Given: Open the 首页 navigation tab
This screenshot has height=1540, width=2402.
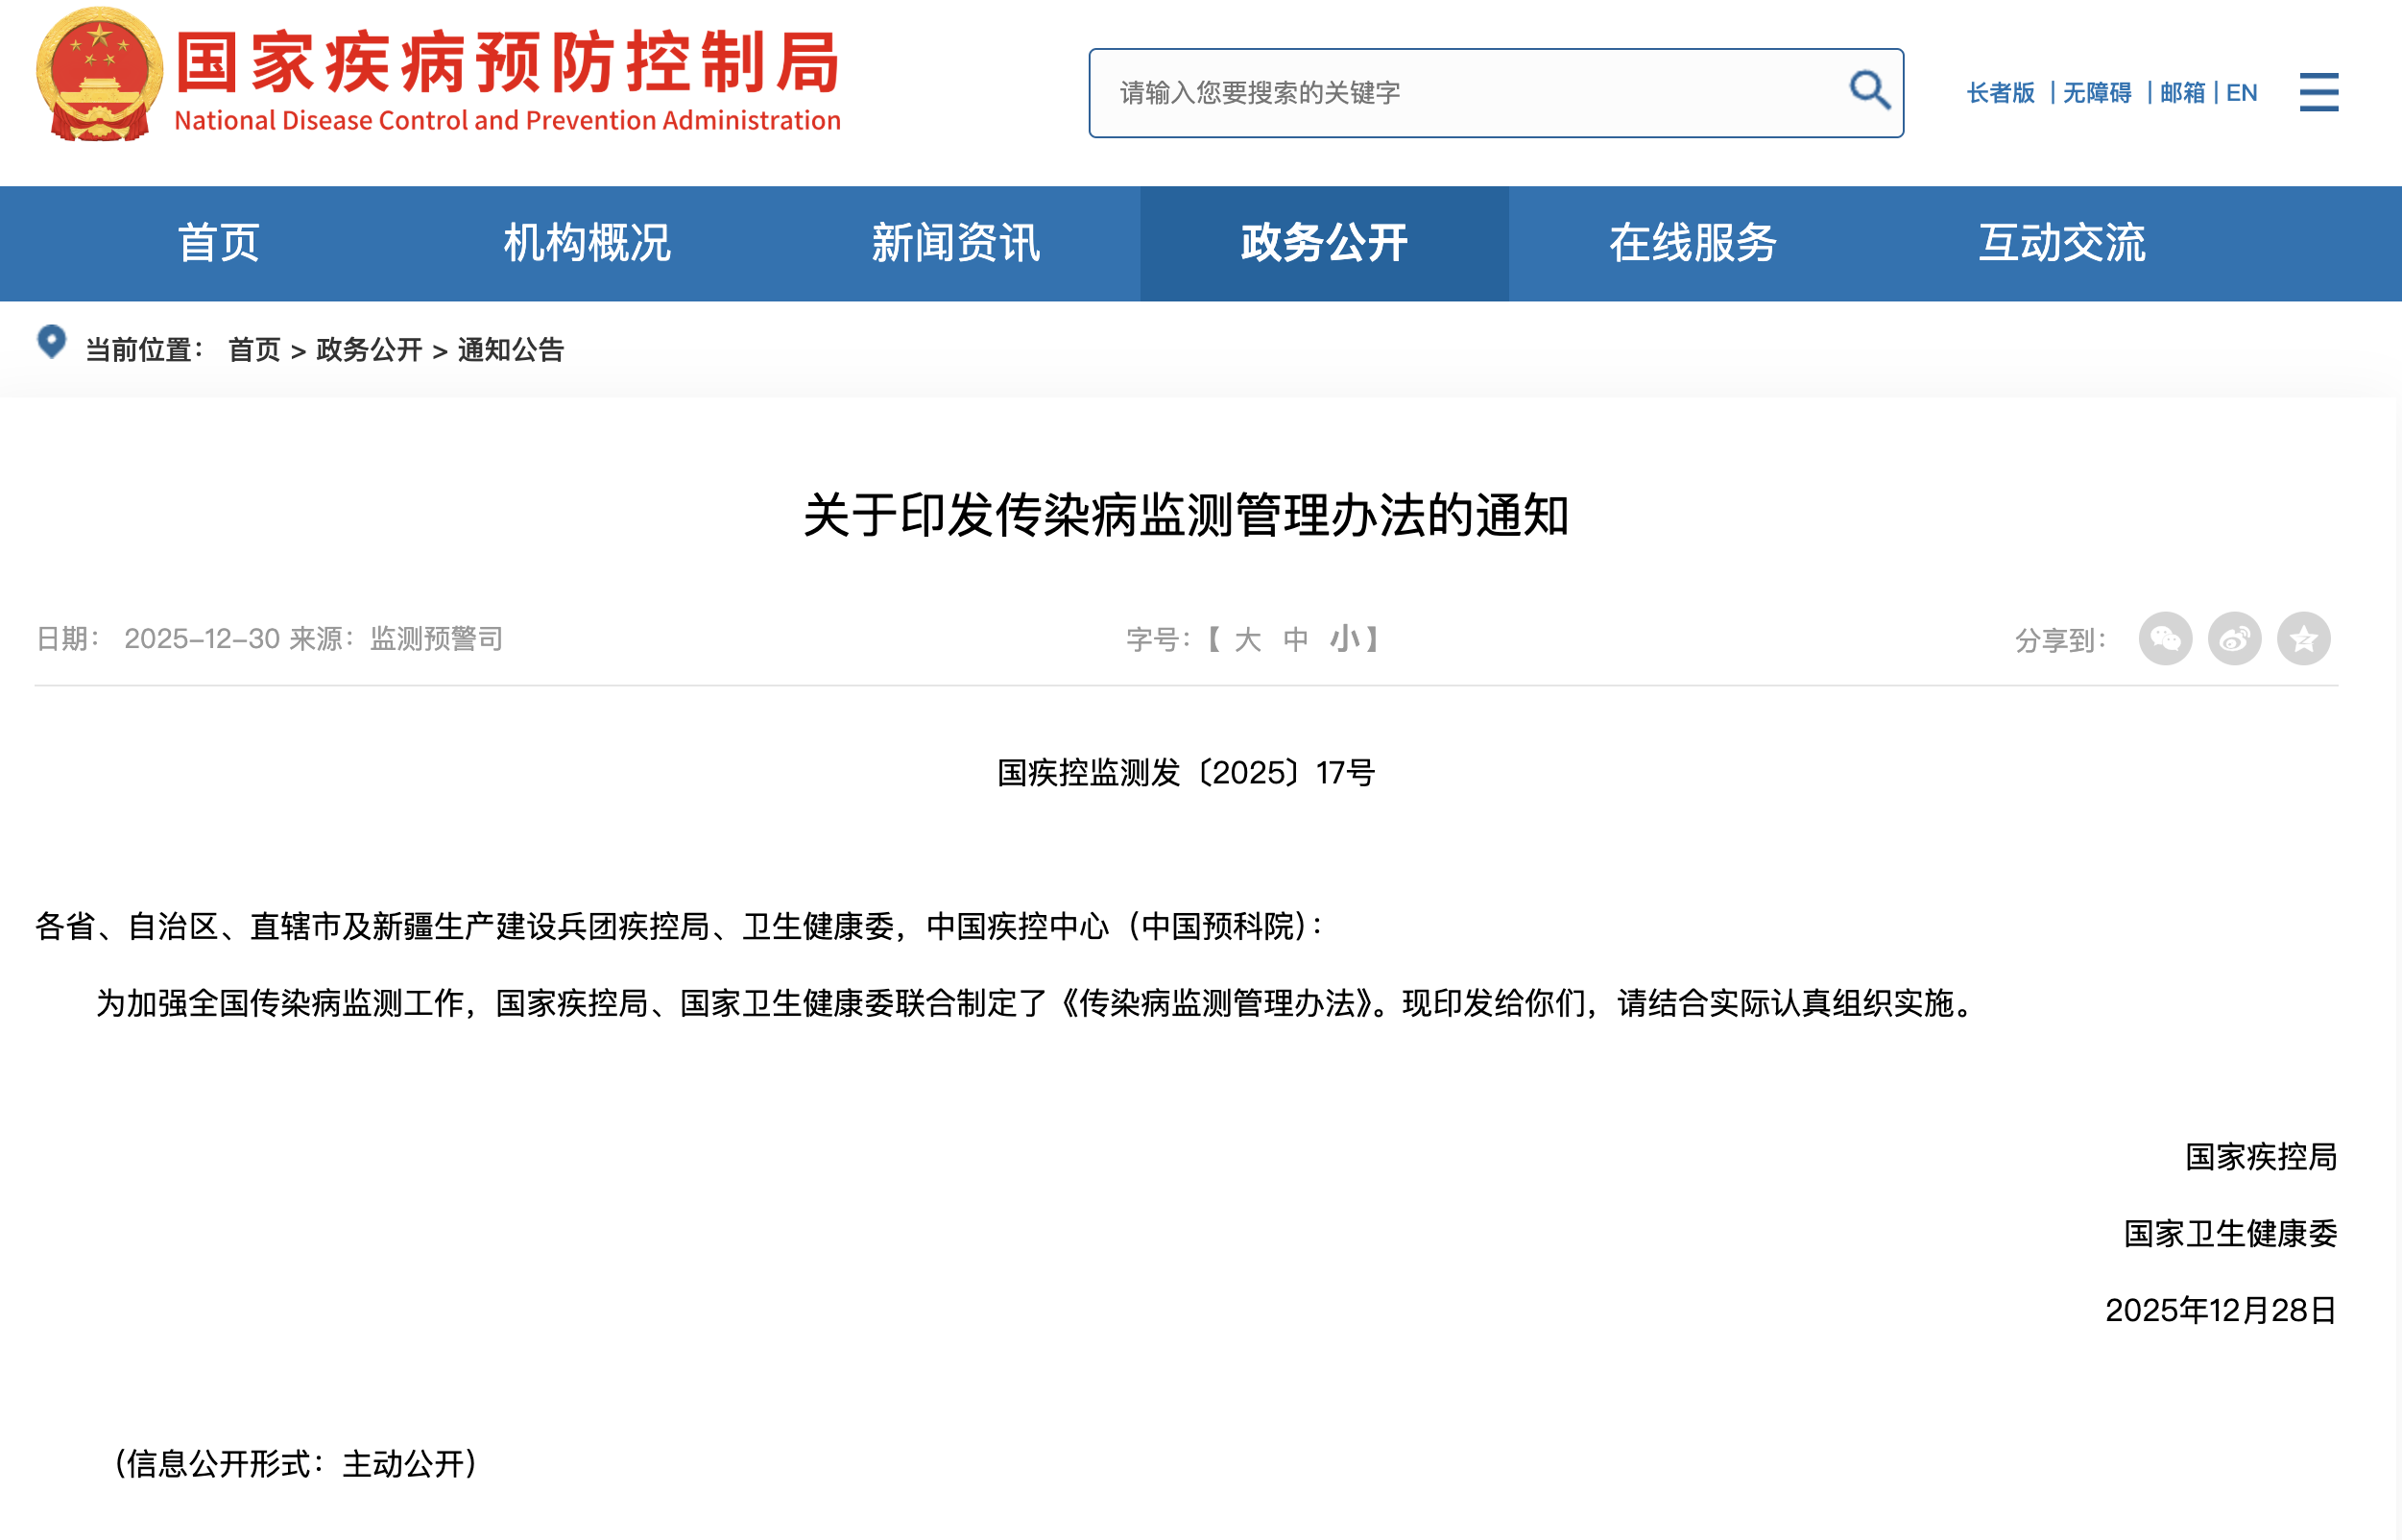Looking at the screenshot, I should coord(218,244).
